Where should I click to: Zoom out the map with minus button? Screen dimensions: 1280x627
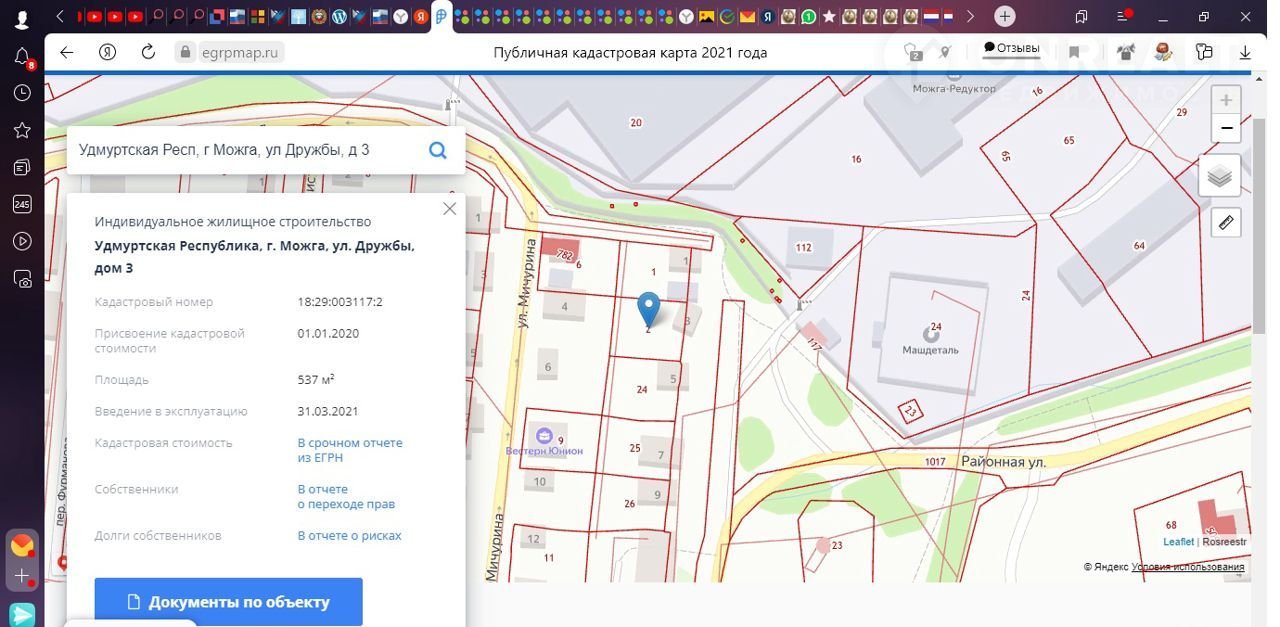click(x=1226, y=129)
